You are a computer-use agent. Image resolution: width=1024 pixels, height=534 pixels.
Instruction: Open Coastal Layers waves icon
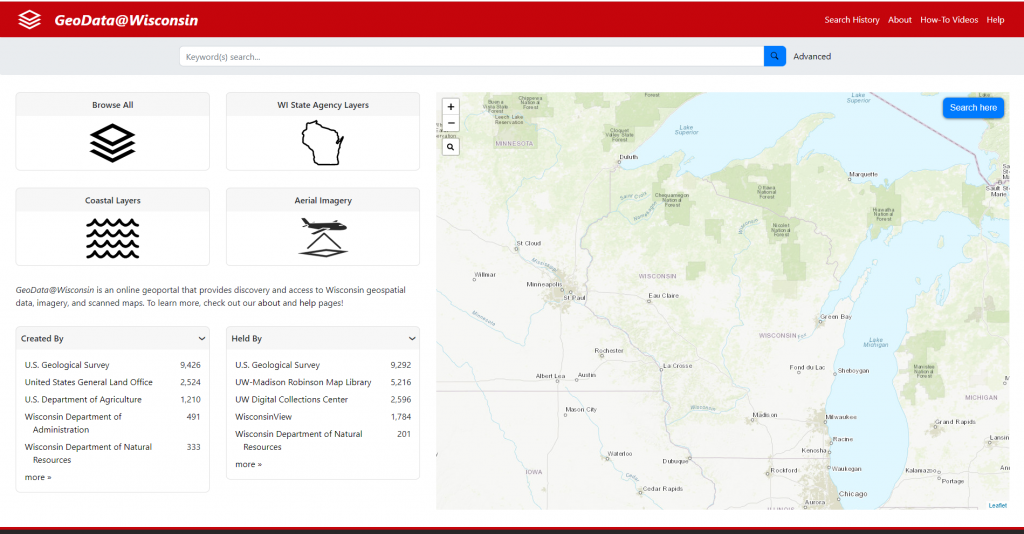pyautogui.click(x=112, y=238)
